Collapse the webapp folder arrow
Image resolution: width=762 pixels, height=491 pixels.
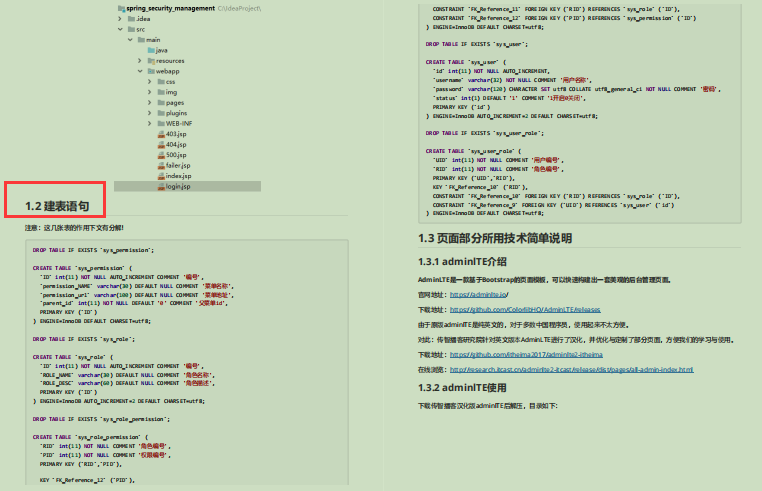[140, 71]
